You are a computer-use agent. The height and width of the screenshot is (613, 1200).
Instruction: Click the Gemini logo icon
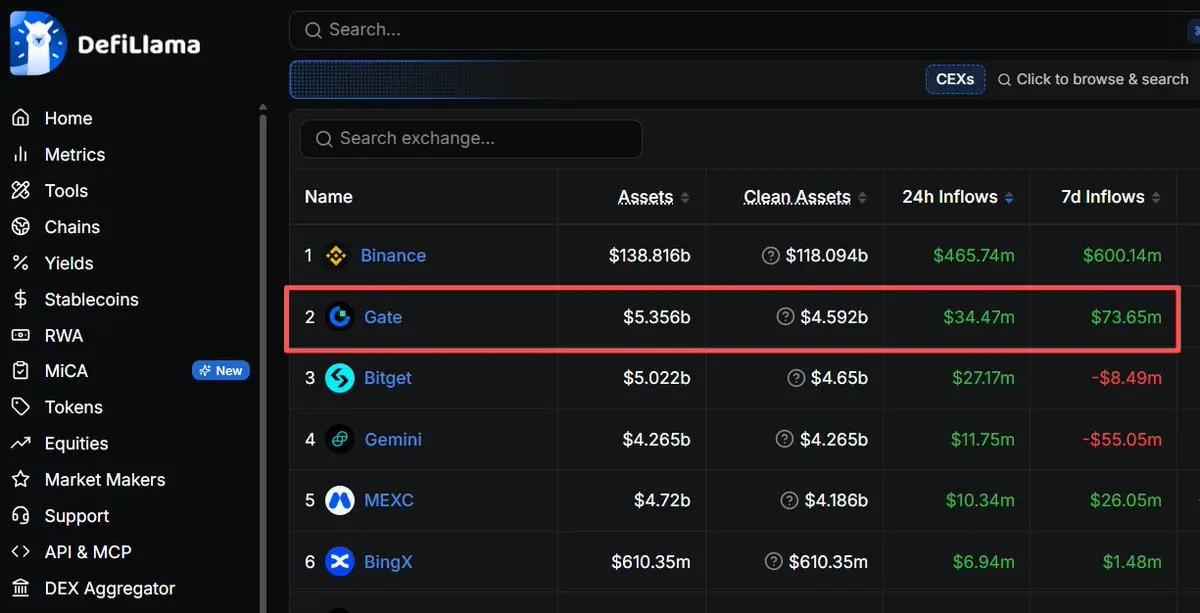pos(340,439)
